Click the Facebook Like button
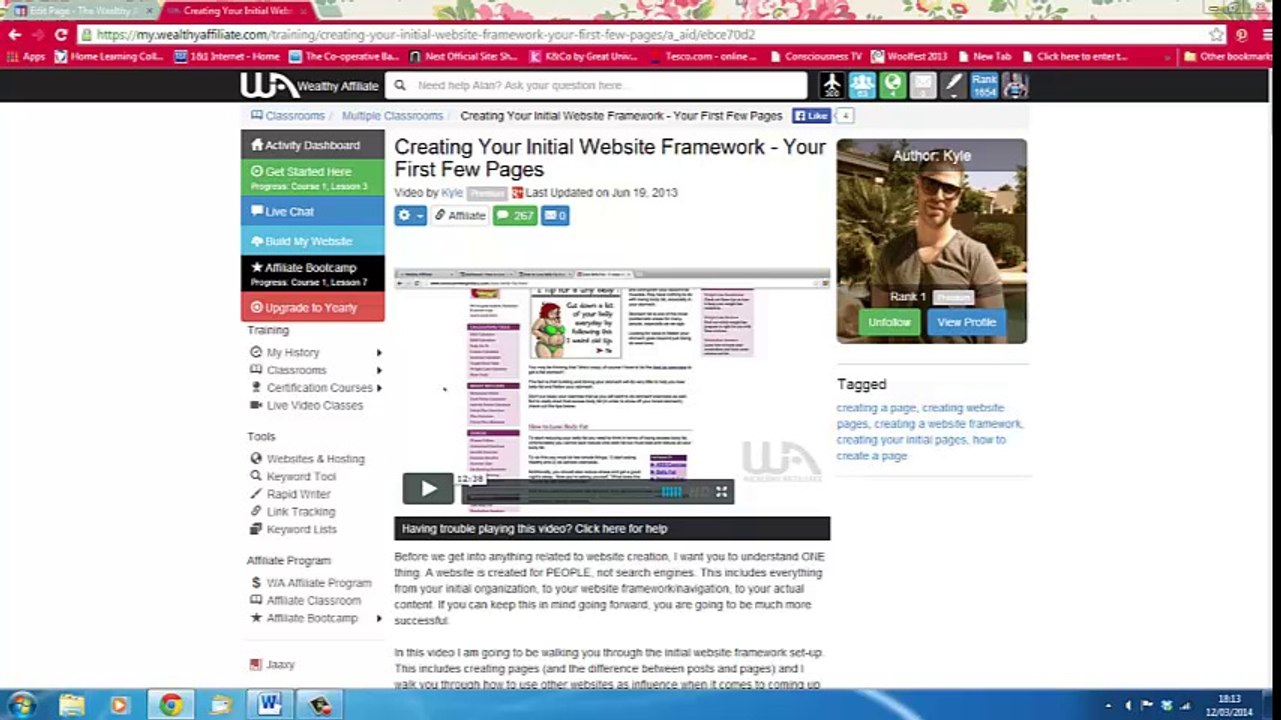This screenshot has width=1281, height=720. point(811,116)
